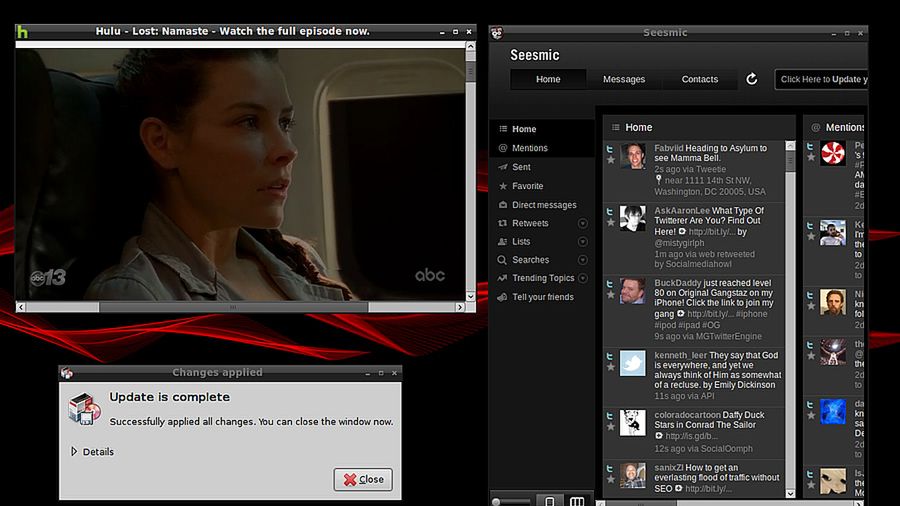Click the 'Click Here to Update' status field
This screenshot has height=506, width=900.
tap(821, 79)
